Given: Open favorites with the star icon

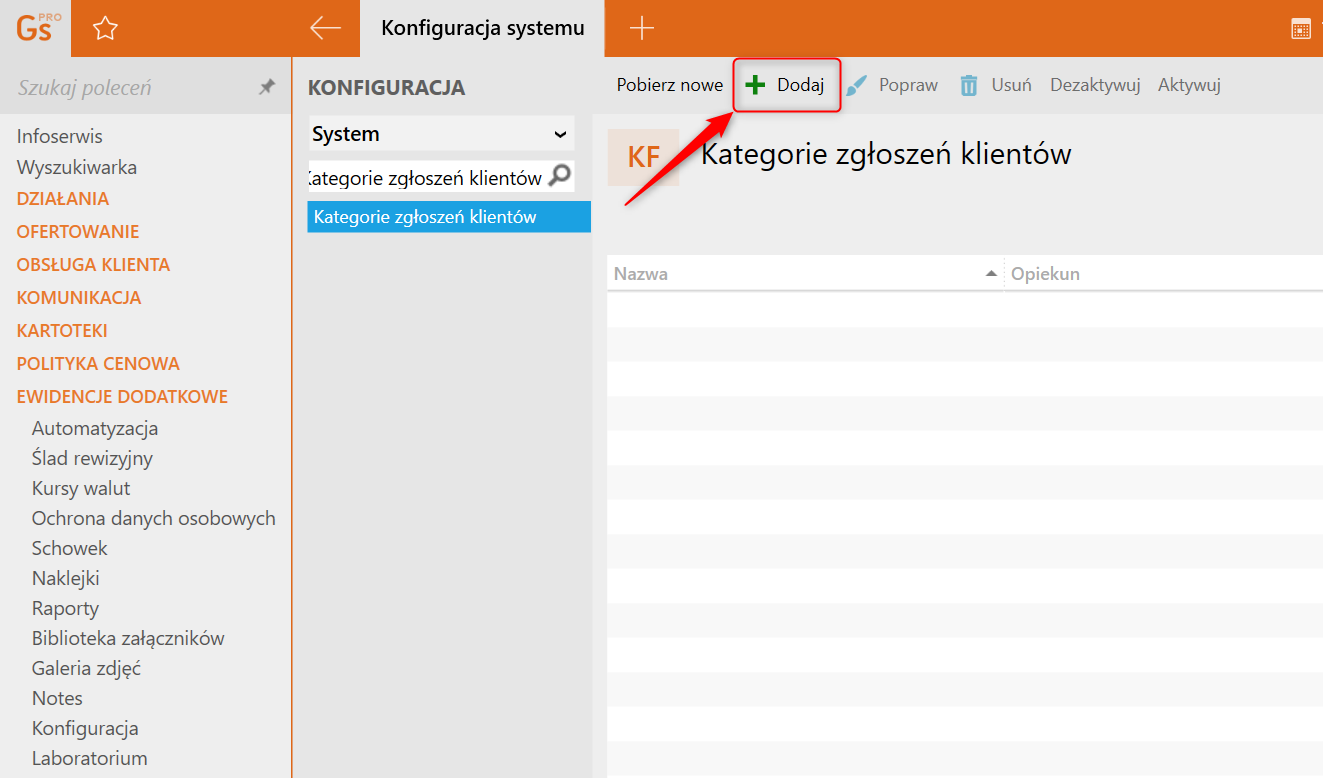Looking at the screenshot, I should (x=105, y=29).
